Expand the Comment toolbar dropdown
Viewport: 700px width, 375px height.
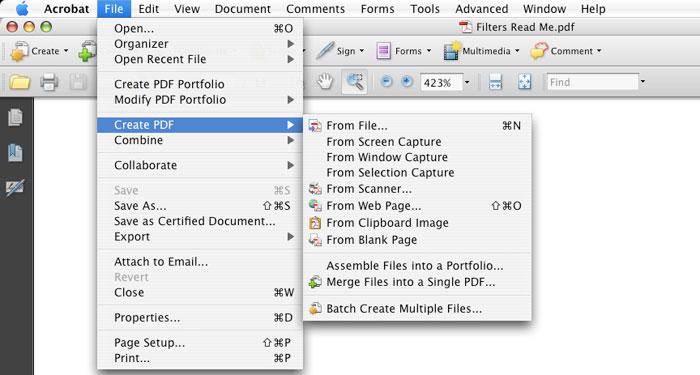tap(600, 51)
